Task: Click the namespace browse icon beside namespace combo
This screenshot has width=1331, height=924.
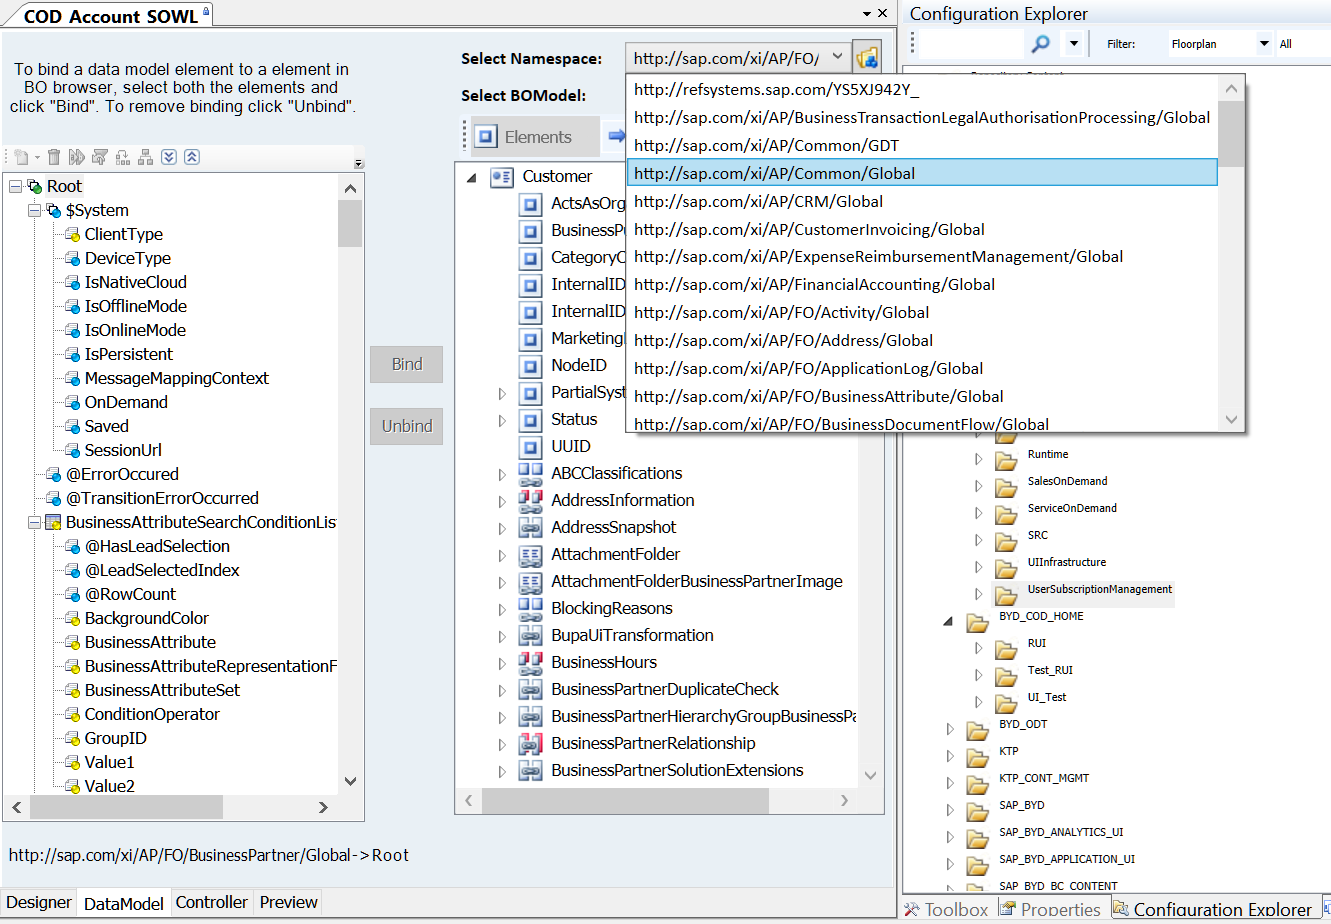Action: pos(867,58)
